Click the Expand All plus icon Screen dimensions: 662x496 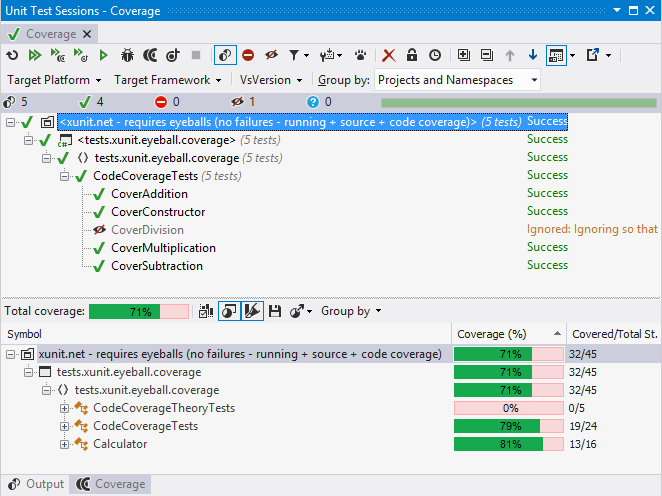click(x=464, y=55)
